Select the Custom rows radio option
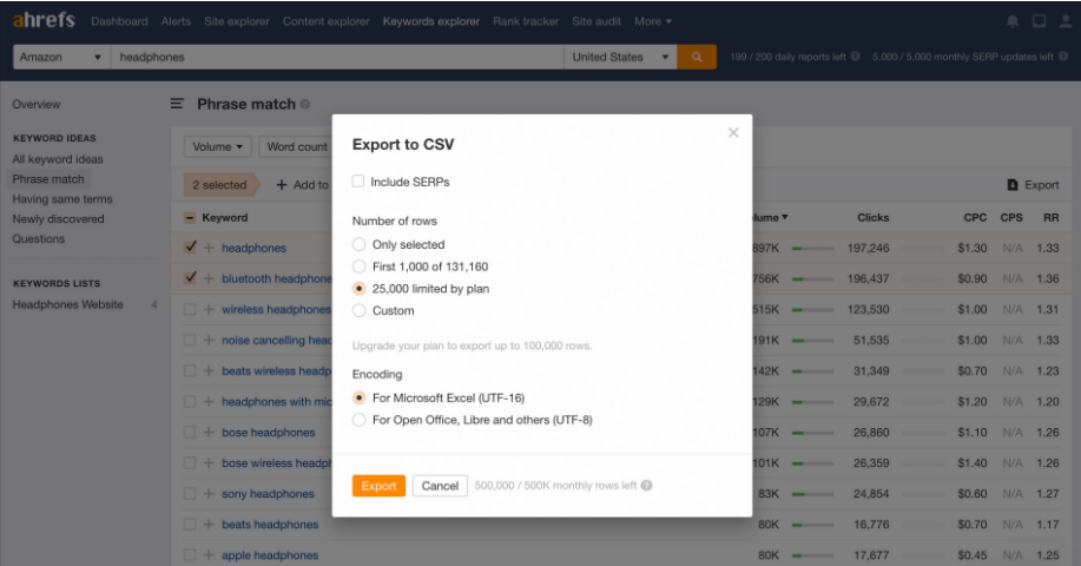The width and height of the screenshot is (1081, 566). [358, 310]
